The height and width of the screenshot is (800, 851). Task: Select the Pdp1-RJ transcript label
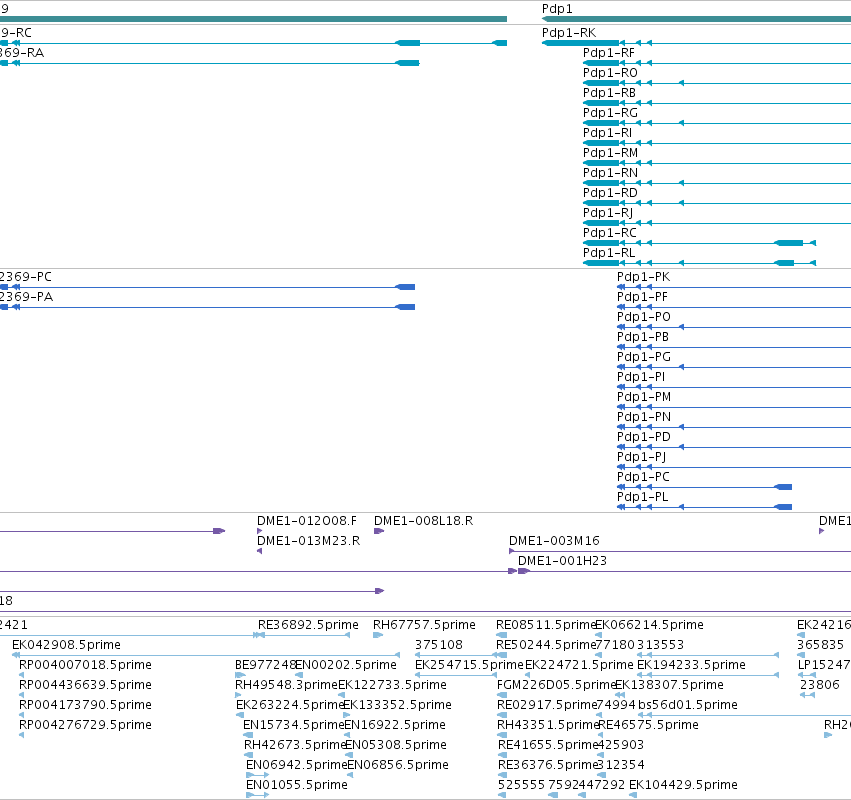608,213
